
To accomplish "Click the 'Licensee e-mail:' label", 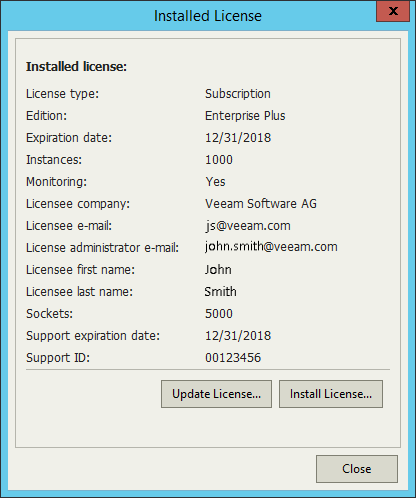I will 69,226.
